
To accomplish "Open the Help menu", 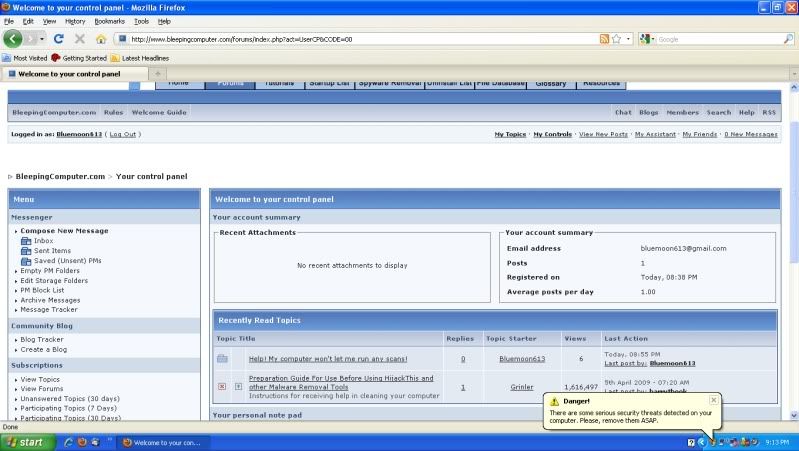I will tap(164, 21).
